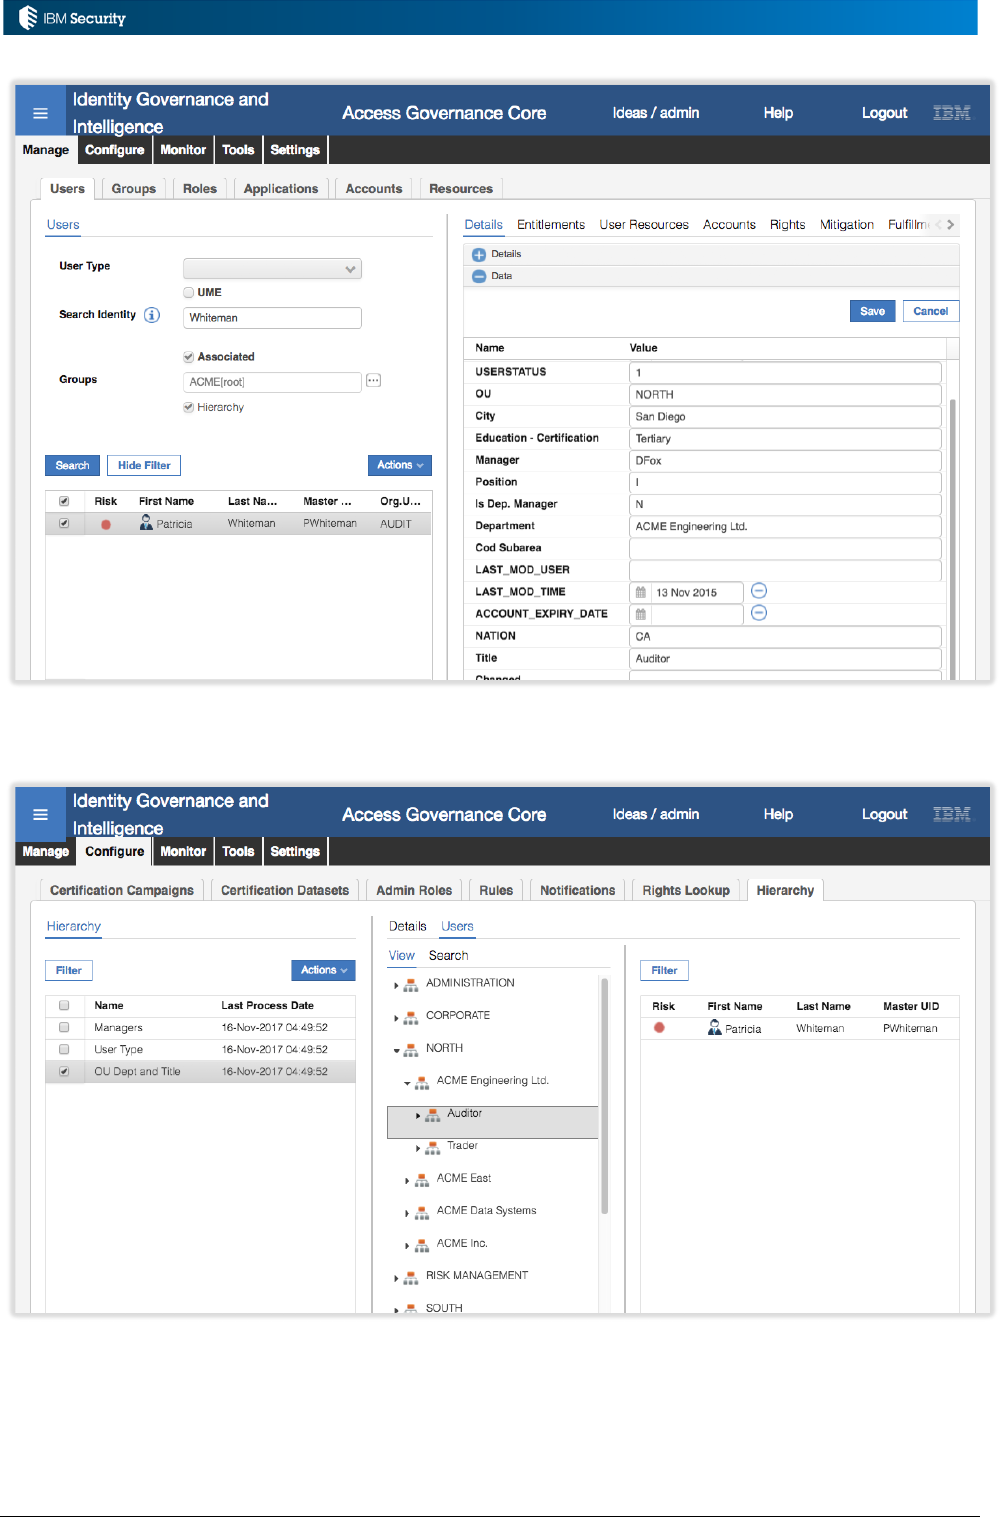Open the User Type dropdown
This screenshot has height=1517, width=1001.
(272, 269)
